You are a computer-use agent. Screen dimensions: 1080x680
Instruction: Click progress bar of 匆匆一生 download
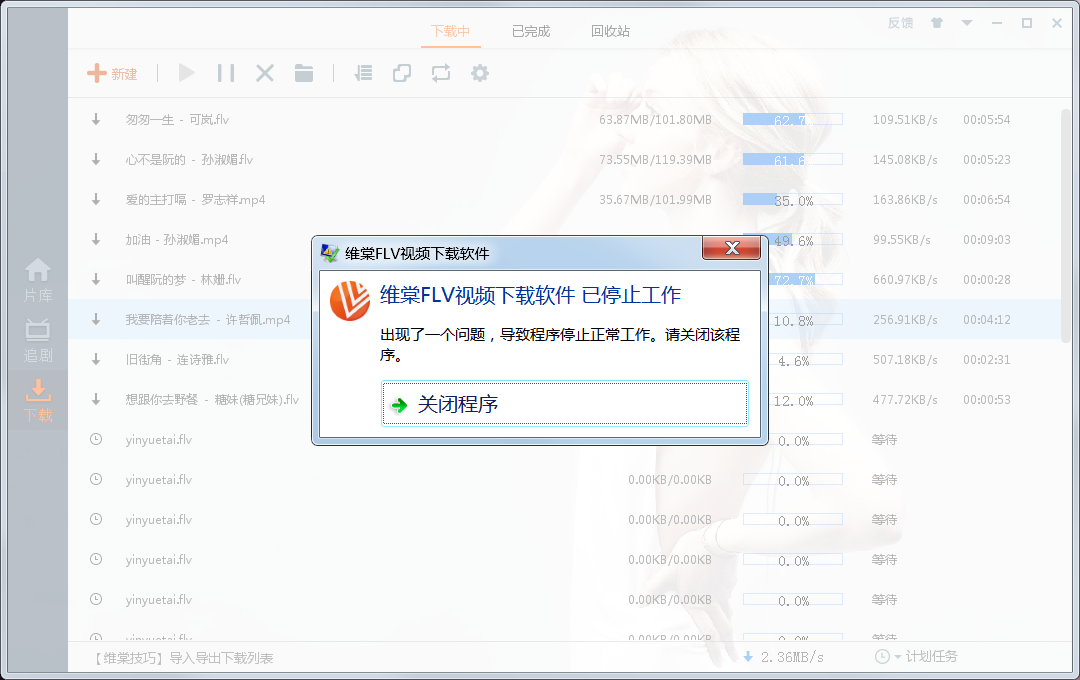pos(793,119)
